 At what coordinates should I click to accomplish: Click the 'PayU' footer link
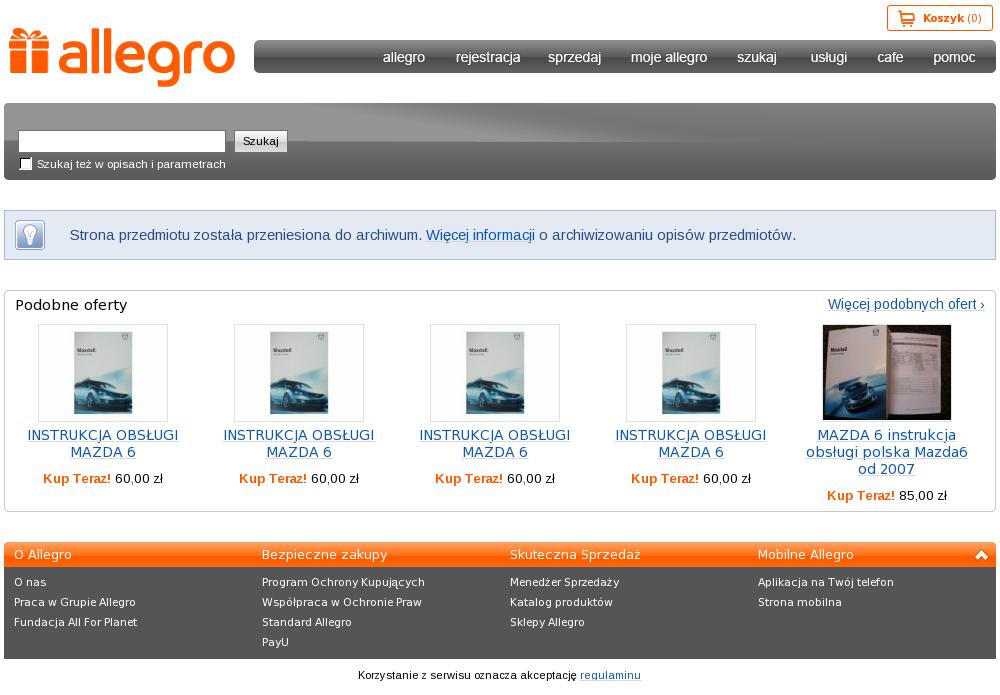(276, 642)
